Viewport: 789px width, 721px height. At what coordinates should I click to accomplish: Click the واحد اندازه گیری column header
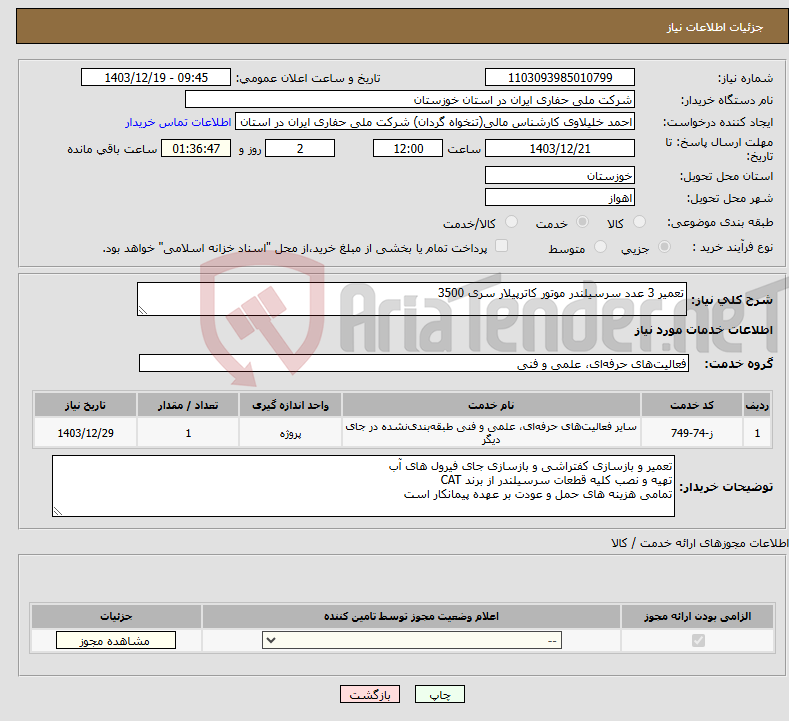(290, 406)
